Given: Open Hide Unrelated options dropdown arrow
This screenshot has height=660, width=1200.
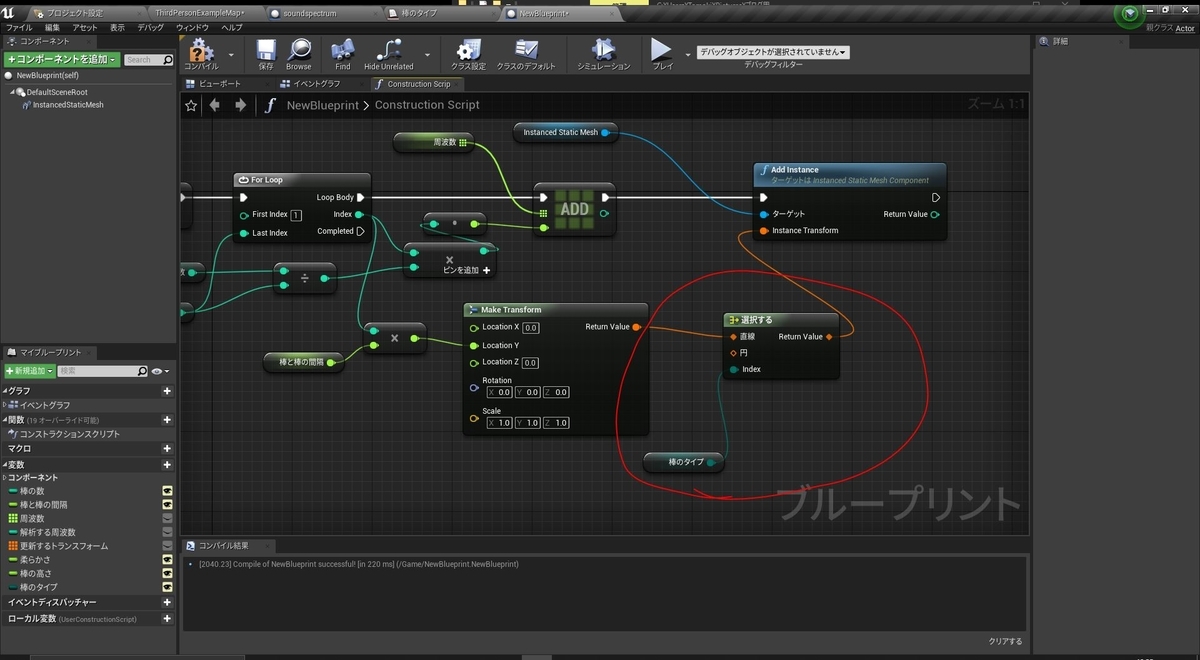Looking at the screenshot, I should tap(428, 54).
